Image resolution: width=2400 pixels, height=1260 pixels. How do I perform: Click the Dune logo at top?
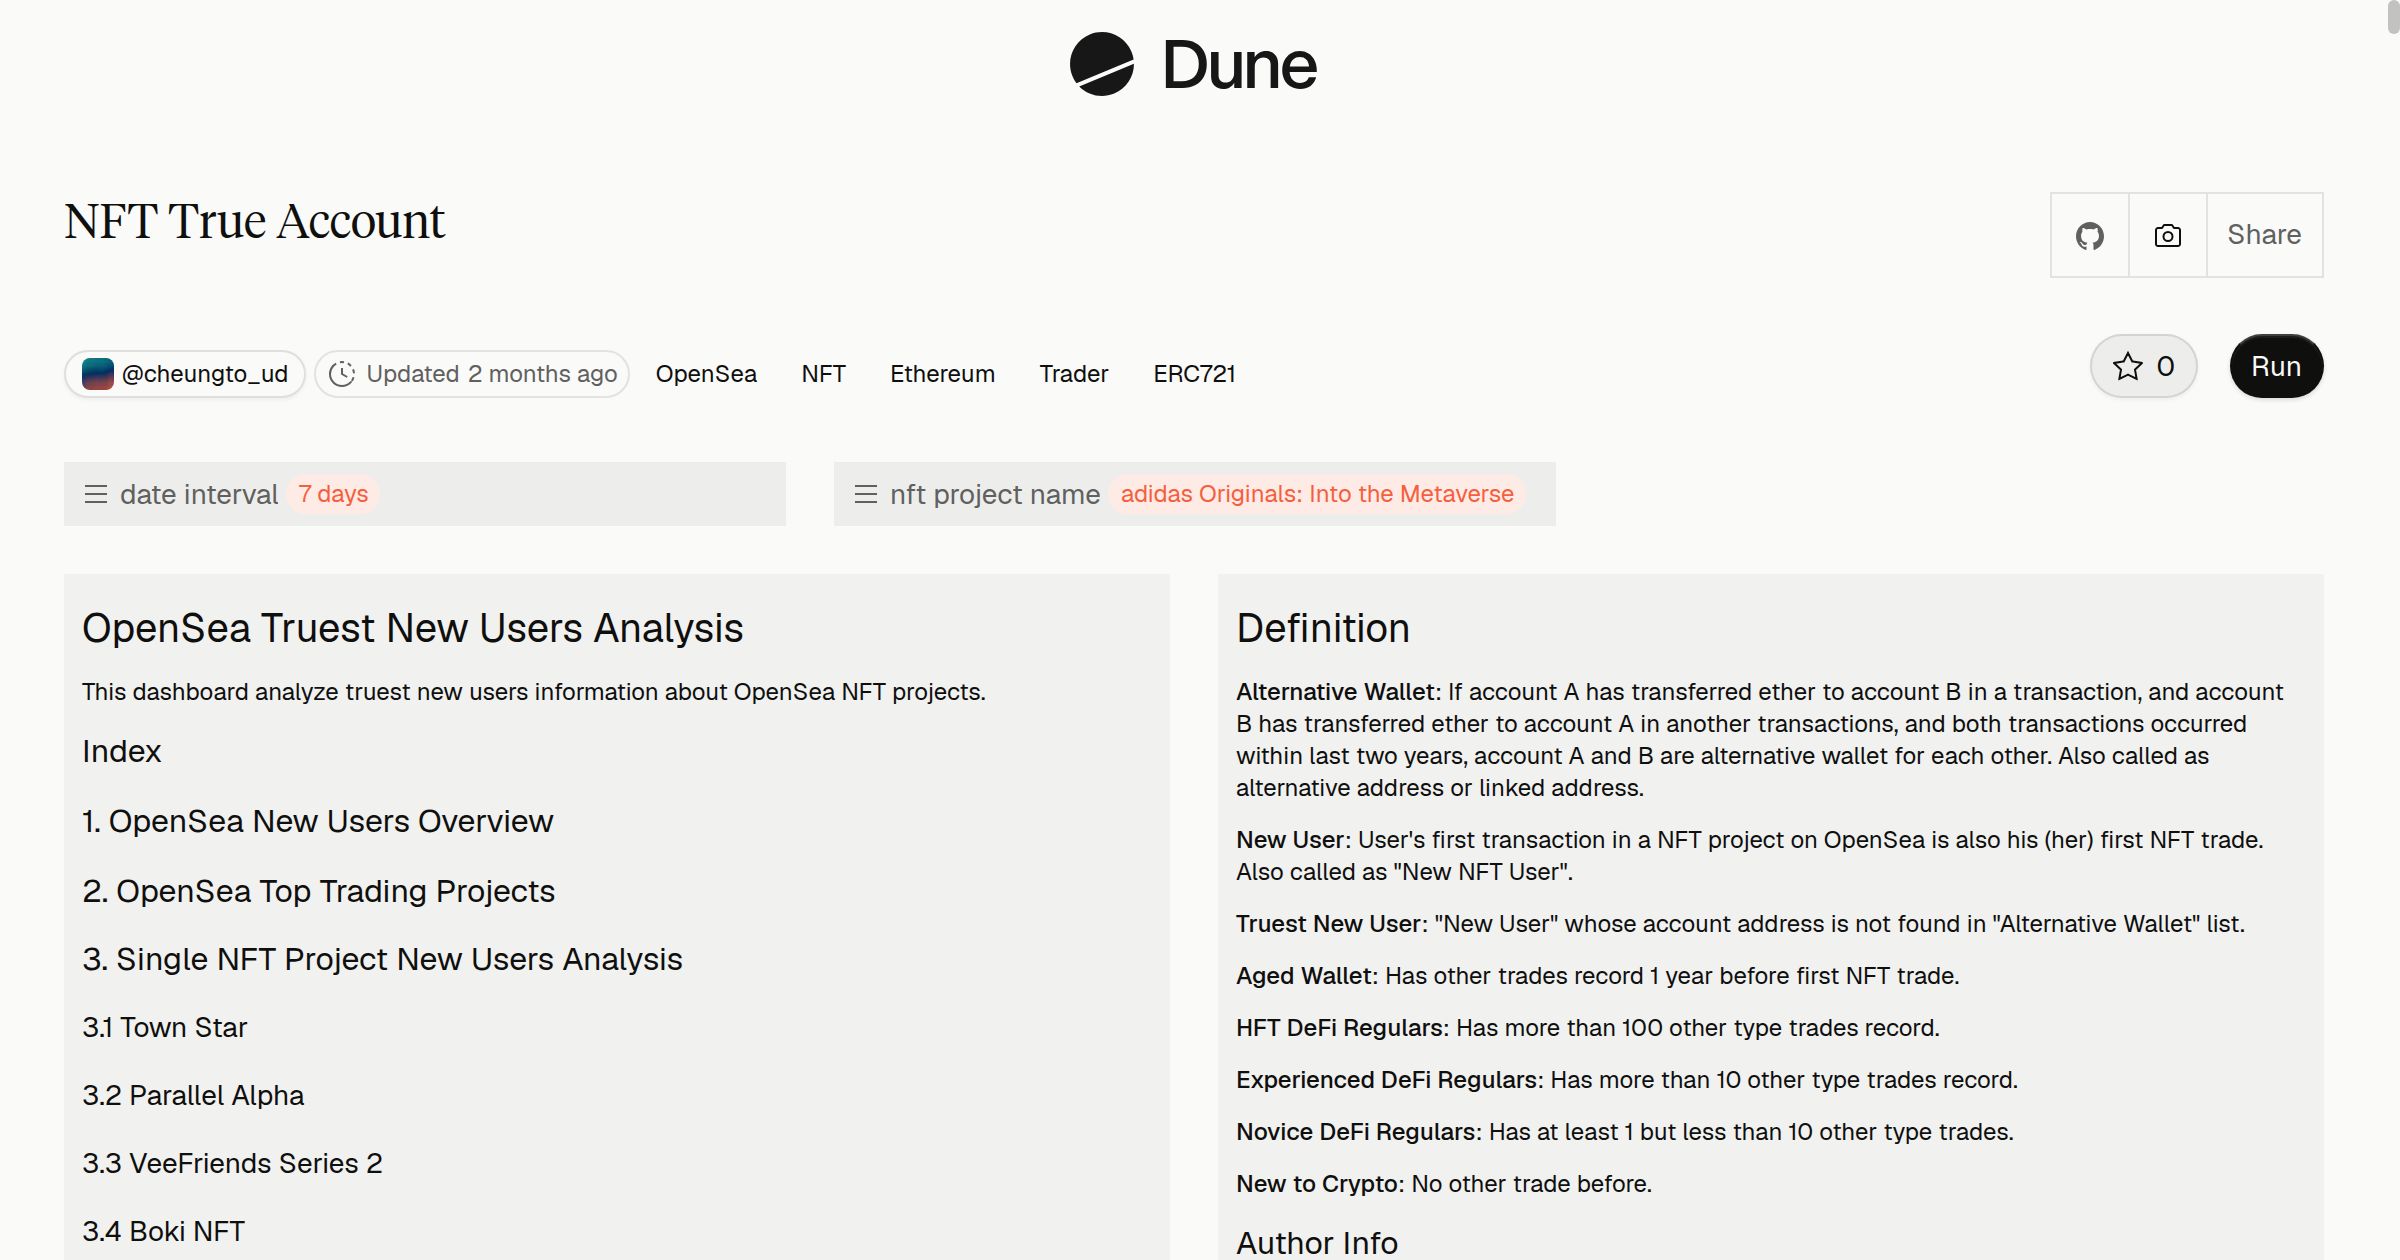(x=1193, y=64)
